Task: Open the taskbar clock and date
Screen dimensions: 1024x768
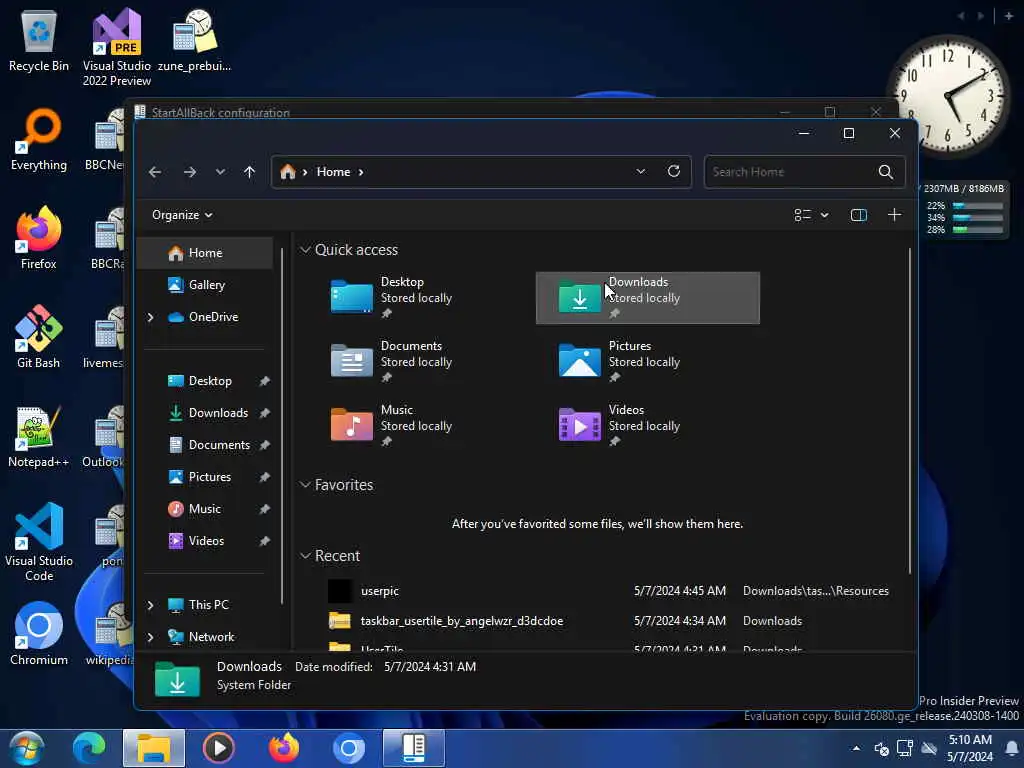Action: point(970,748)
